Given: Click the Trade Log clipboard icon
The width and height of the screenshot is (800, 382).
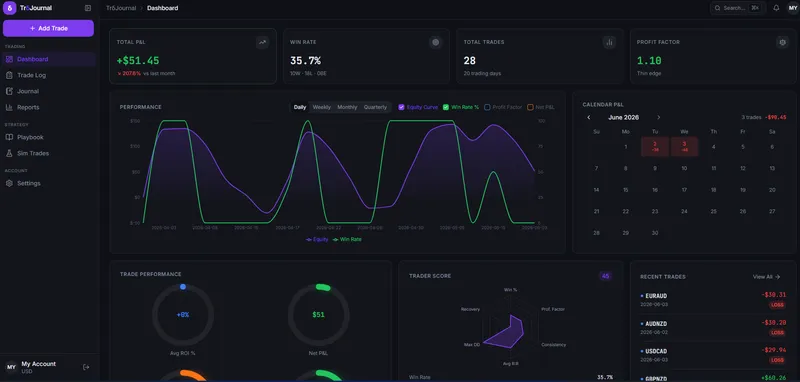Looking at the screenshot, I should pos(9,75).
